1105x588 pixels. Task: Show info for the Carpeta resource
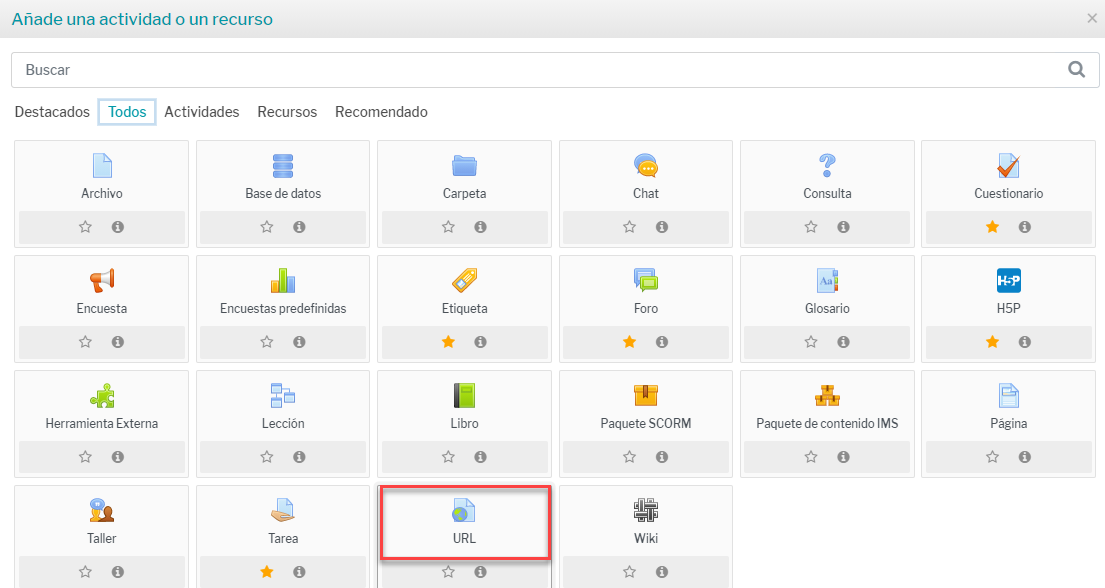[x=480, y=227]
